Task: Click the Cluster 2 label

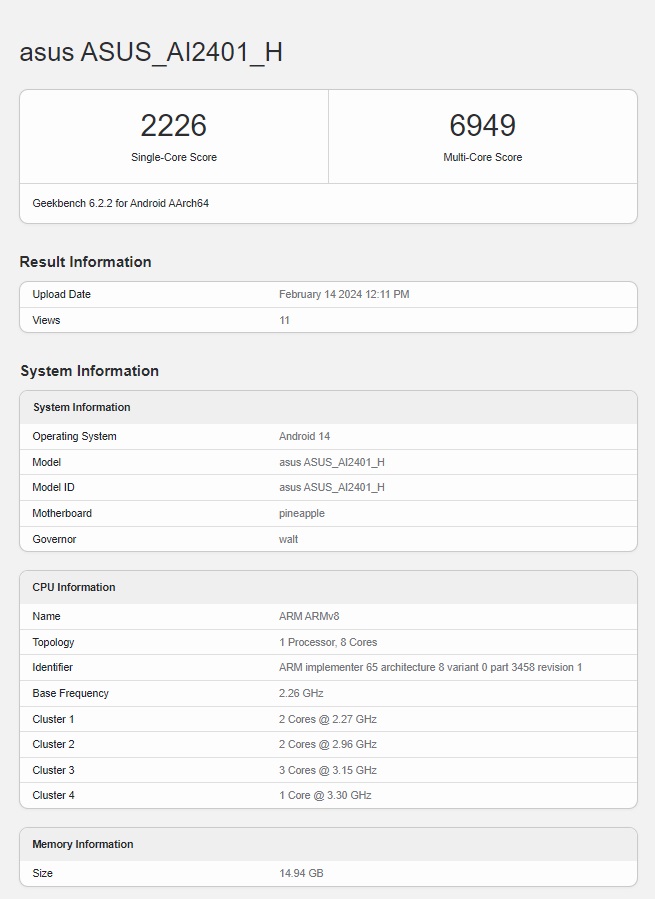Action: (x=53, y=744)
